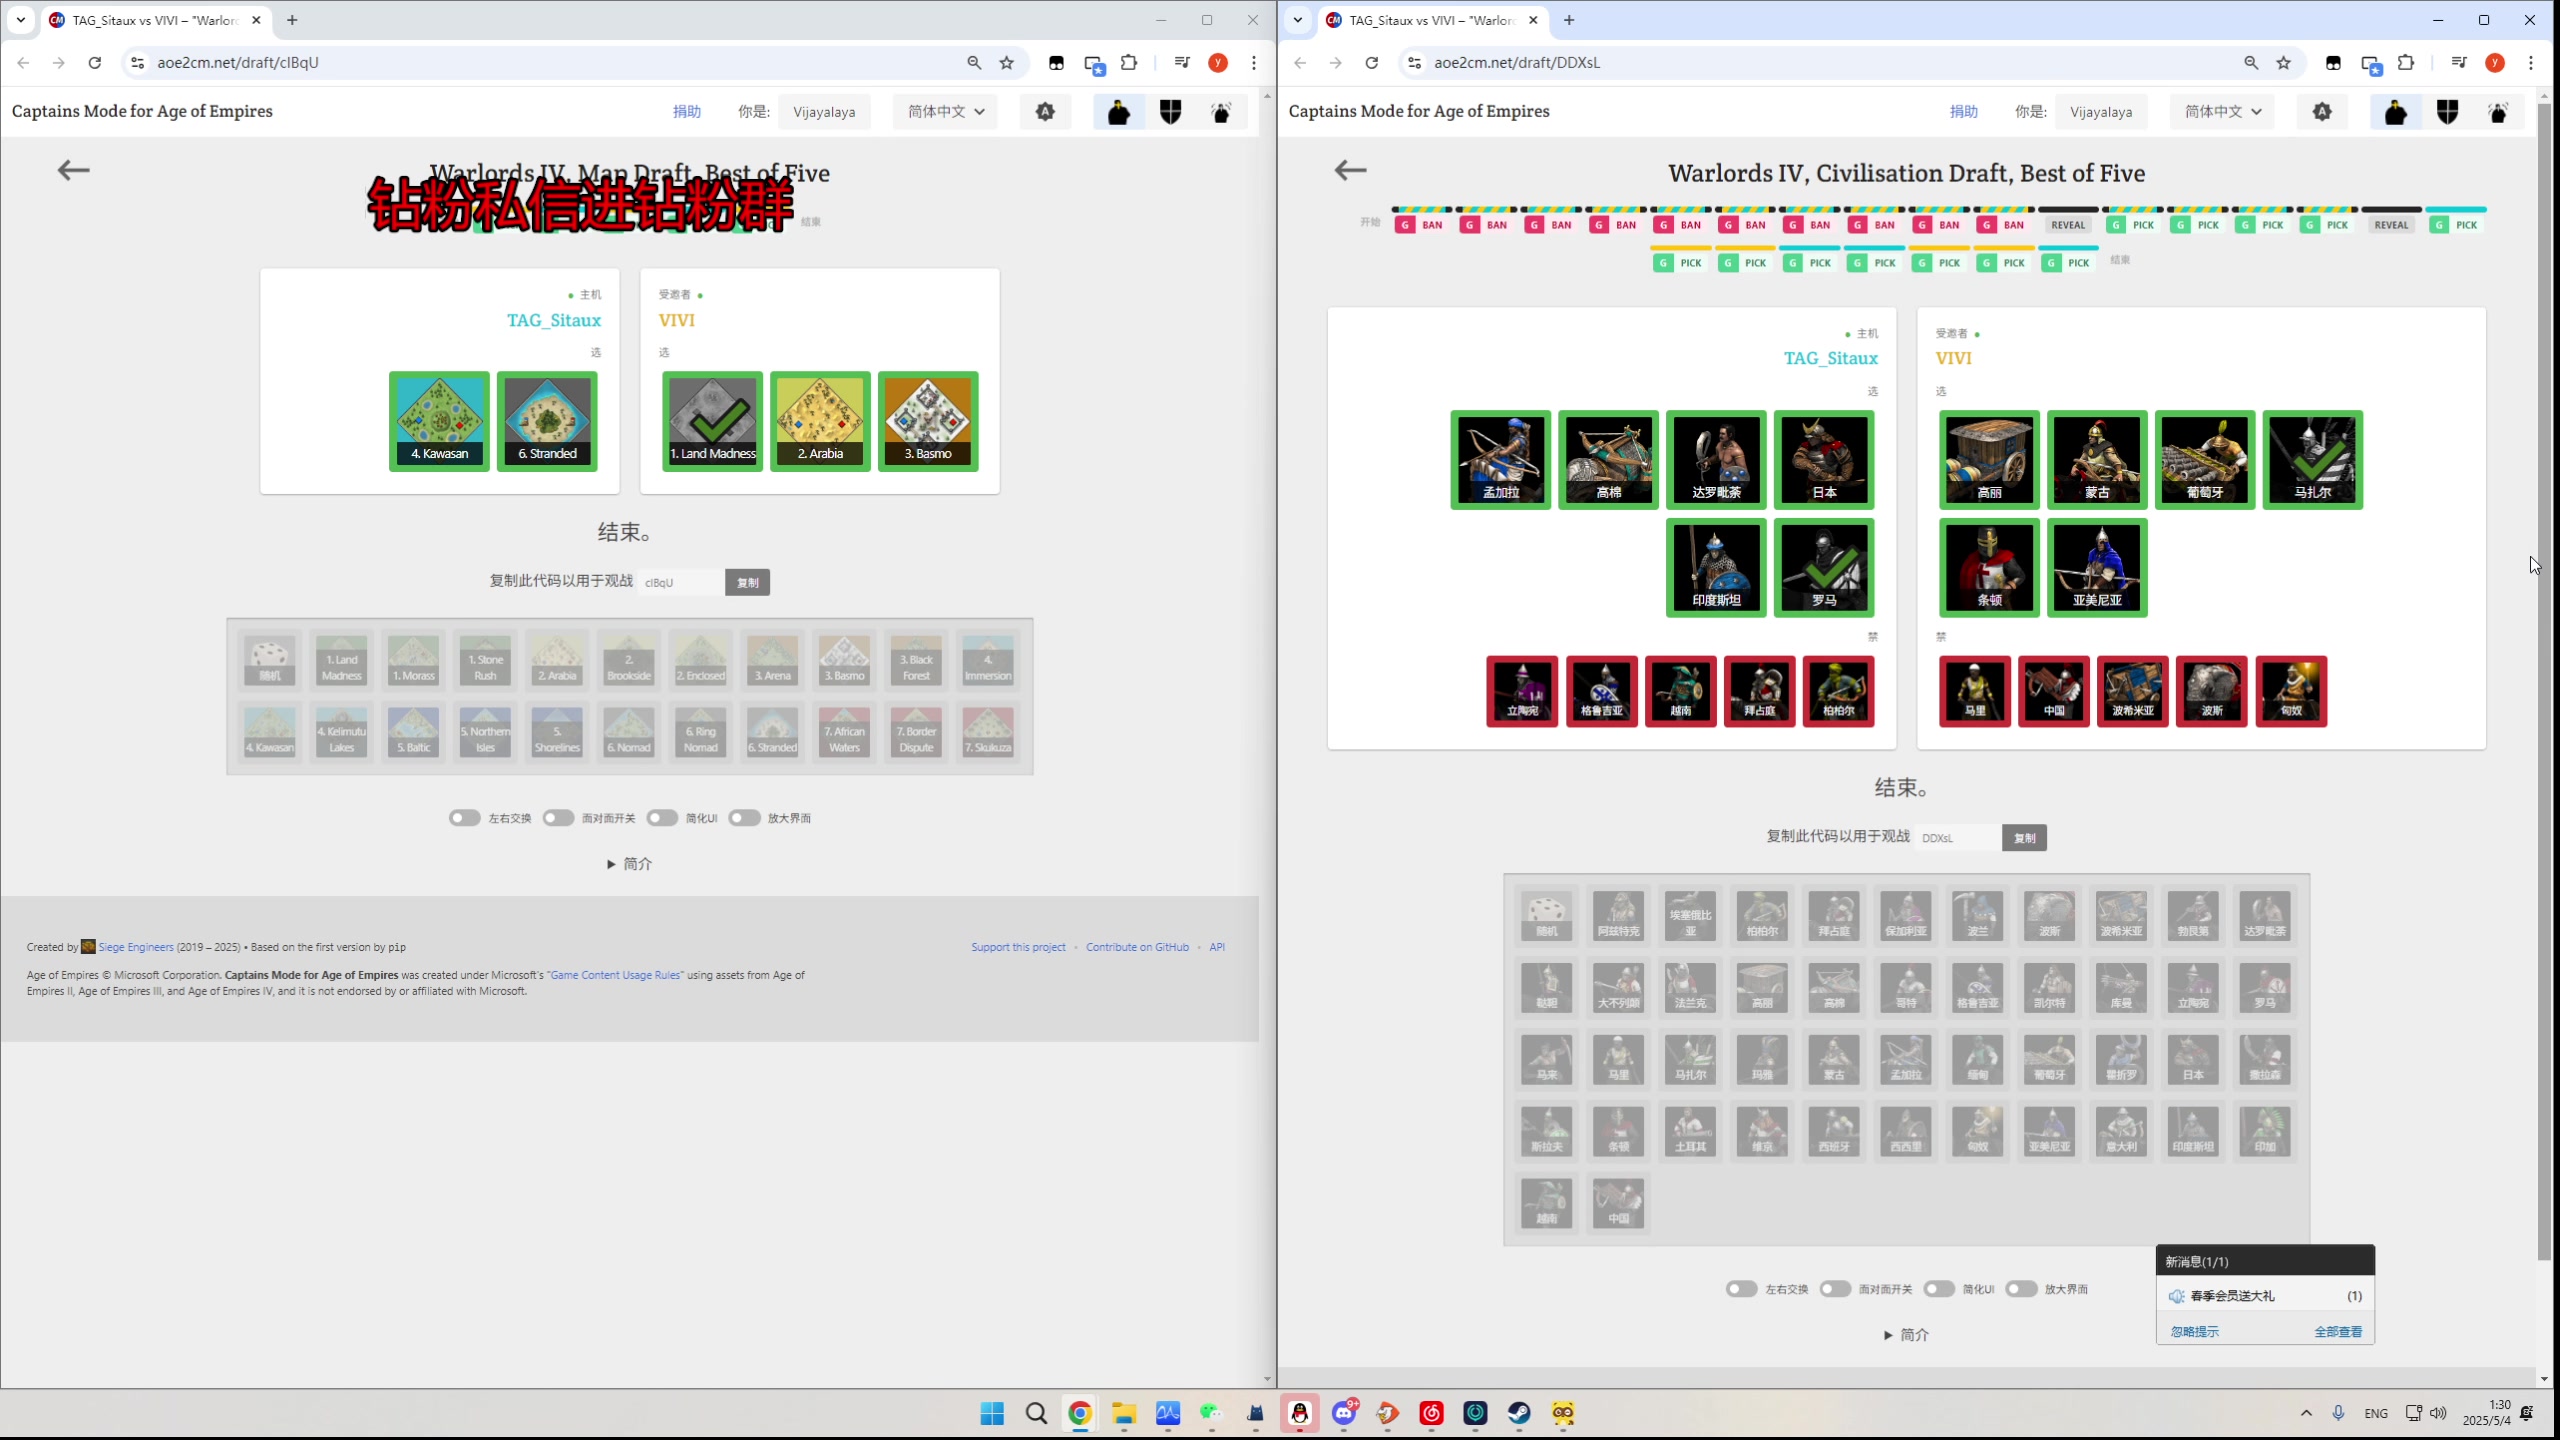2560x1440 pixels.
Task: Open Chrome menu in right browser
Action: [2531, 62]
